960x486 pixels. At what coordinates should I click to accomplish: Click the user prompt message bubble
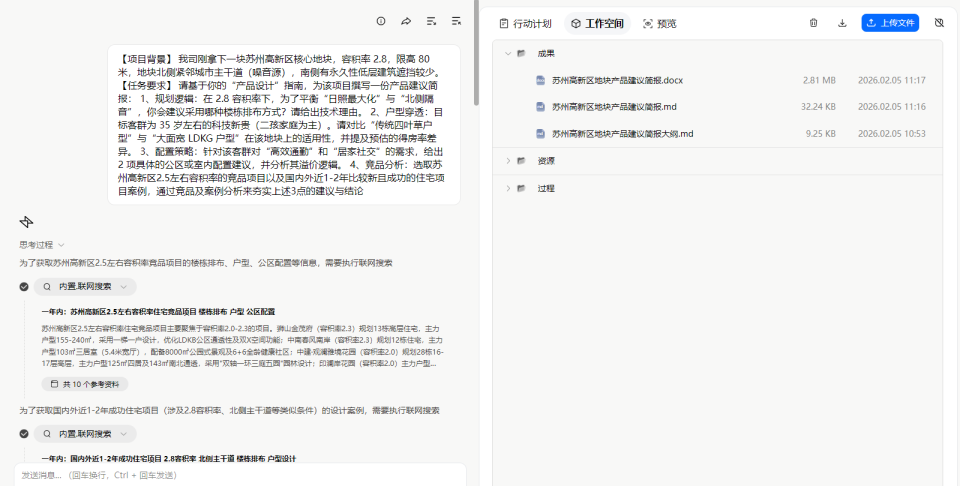point(284,124)
